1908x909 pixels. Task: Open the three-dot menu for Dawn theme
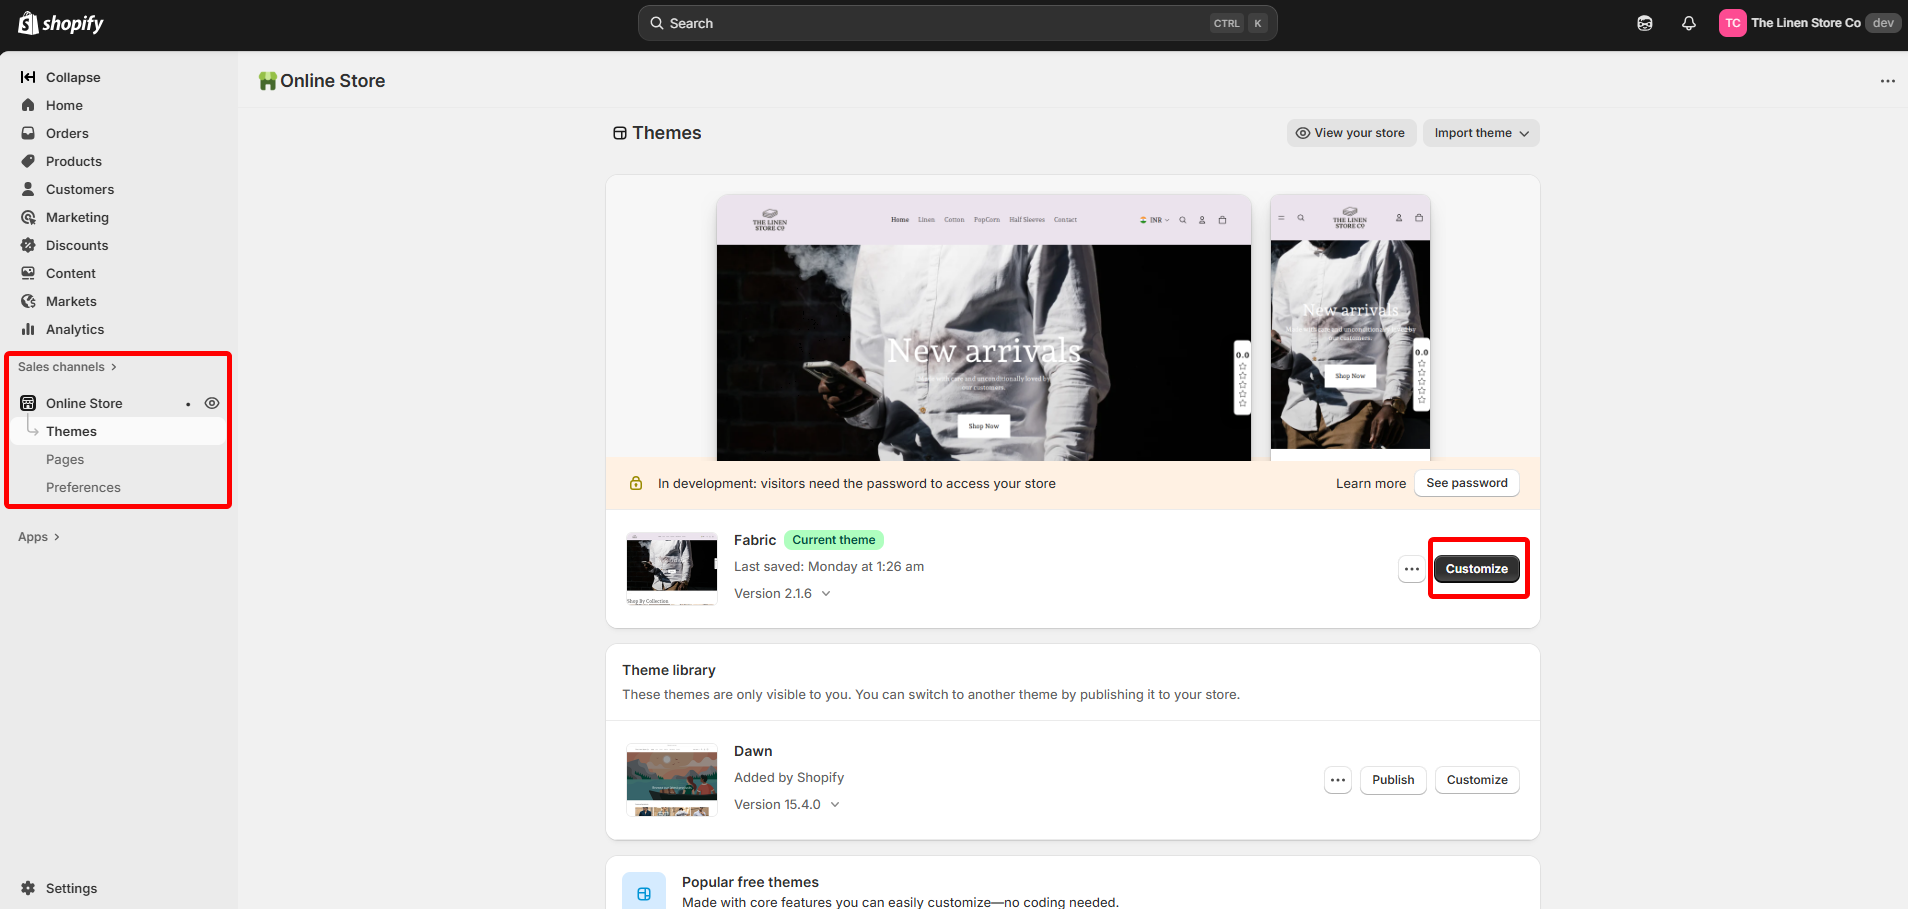click(x=1337, y=780)
